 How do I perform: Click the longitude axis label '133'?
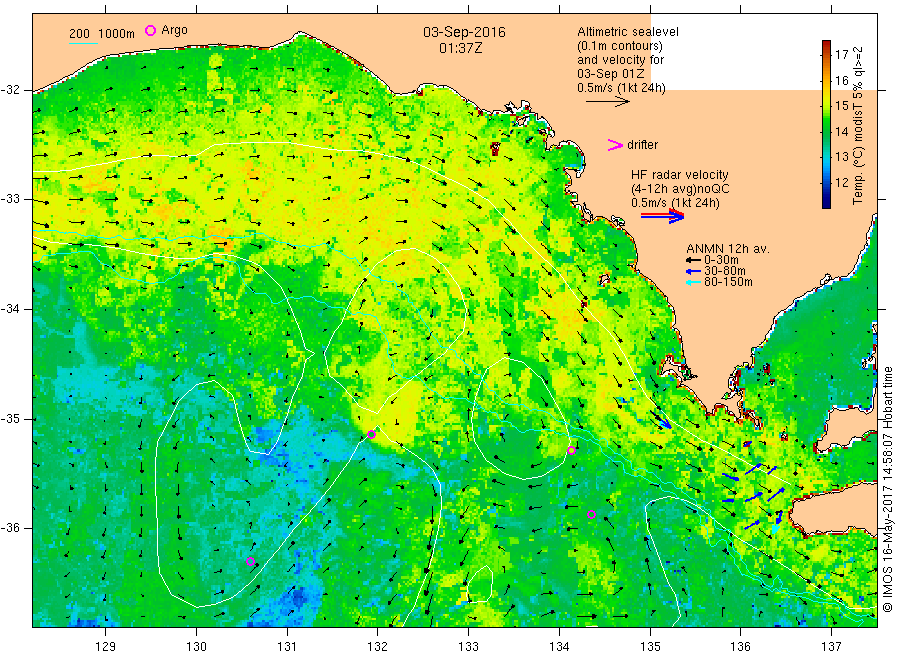(468, 647)
